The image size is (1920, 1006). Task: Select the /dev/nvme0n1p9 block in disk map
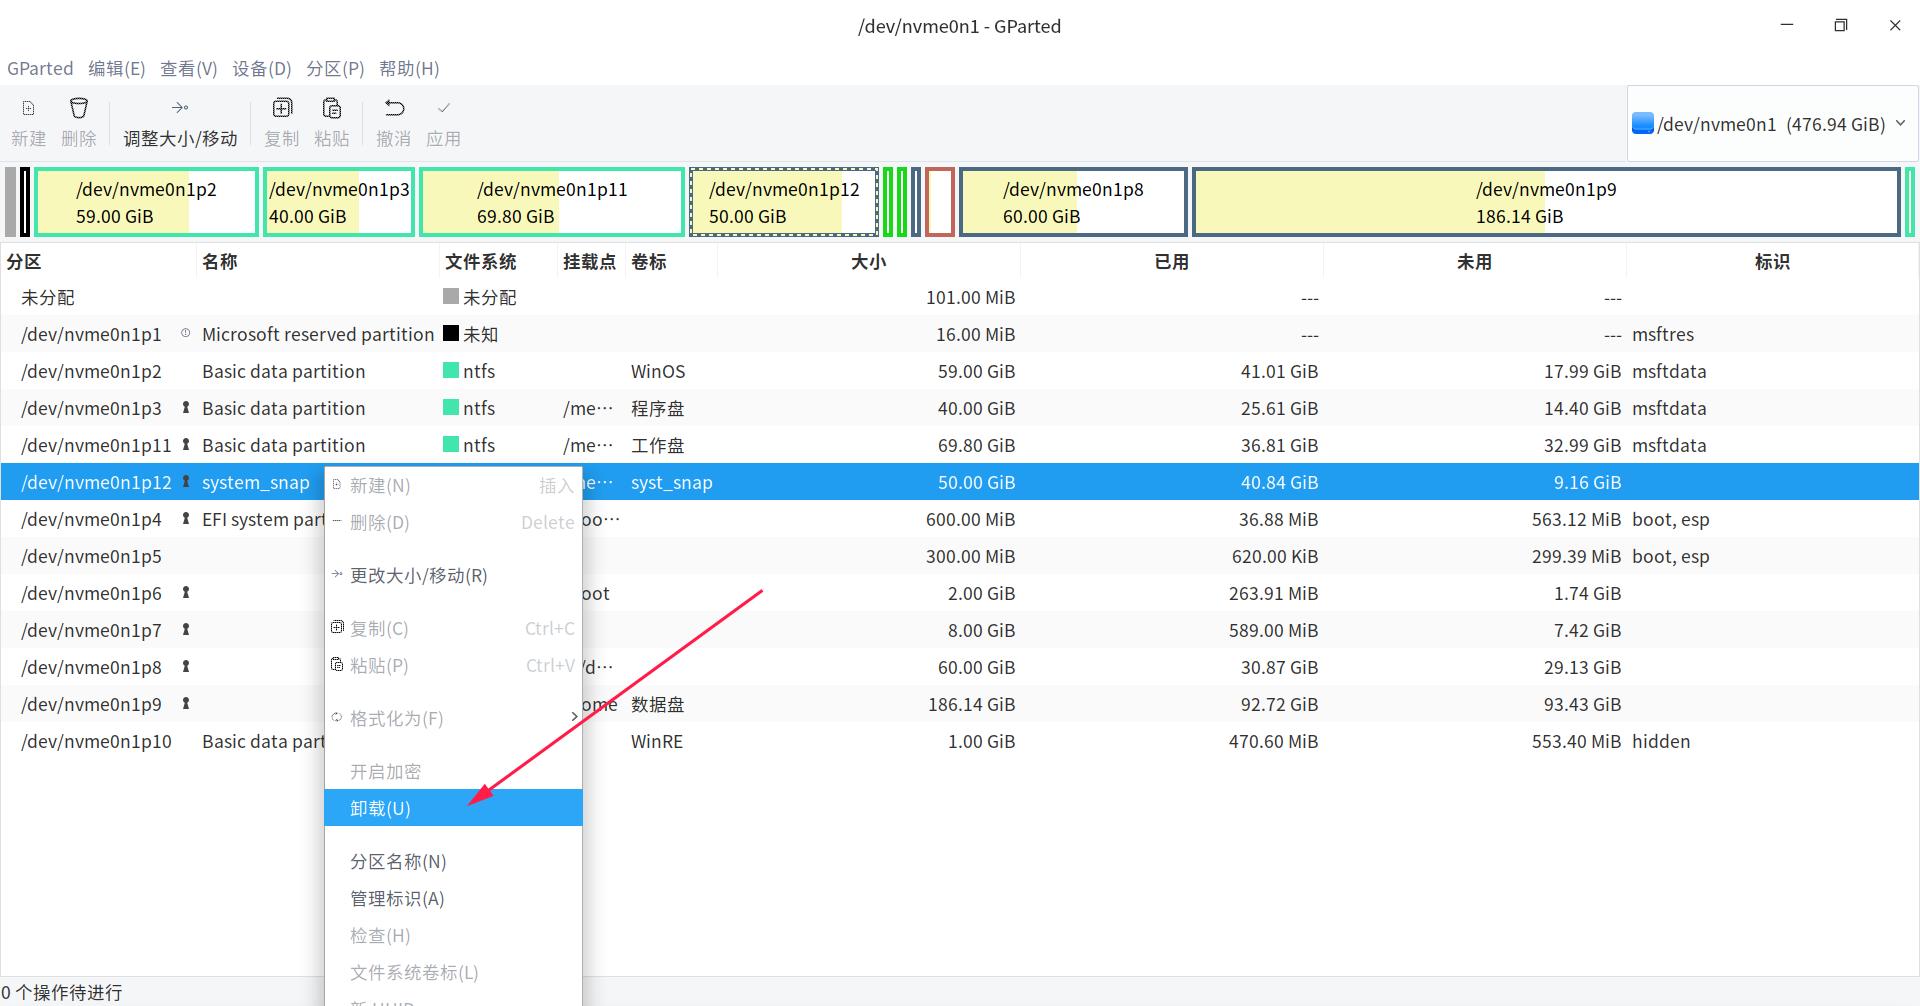(1545, 203)
